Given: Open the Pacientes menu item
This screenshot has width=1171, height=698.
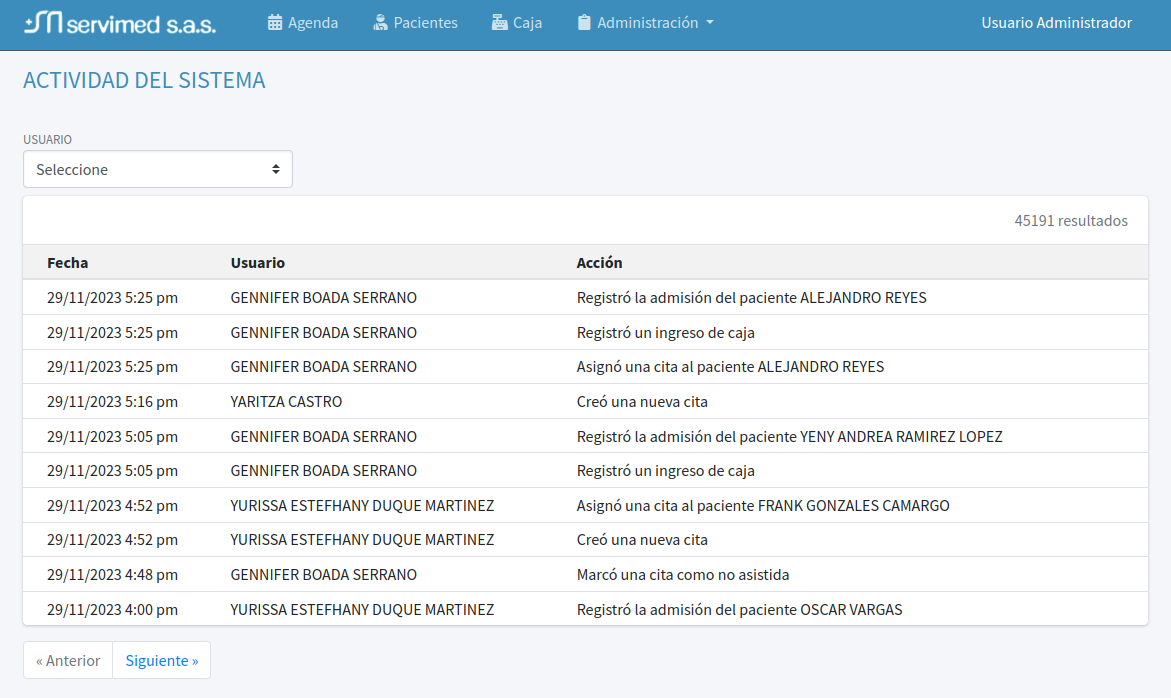Looking at the screenshot, I should coord(425,23).
